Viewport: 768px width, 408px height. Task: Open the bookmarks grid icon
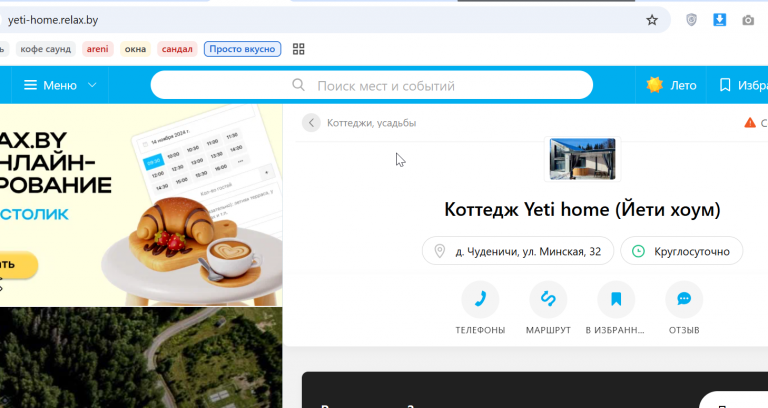pos(298,49)
